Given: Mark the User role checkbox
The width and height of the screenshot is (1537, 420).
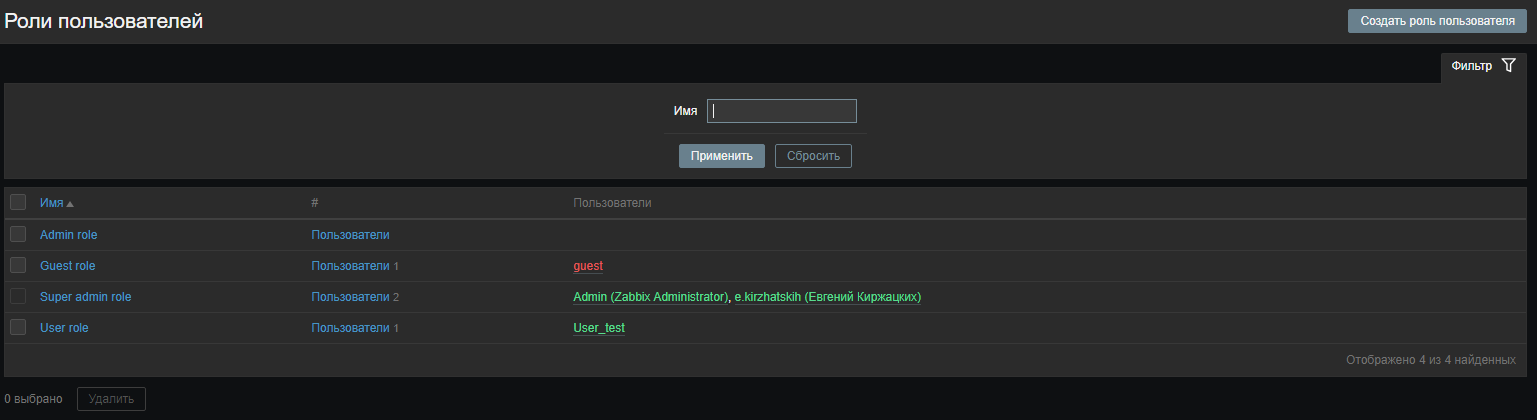Looking at the screenshot, I should point(18,327).
